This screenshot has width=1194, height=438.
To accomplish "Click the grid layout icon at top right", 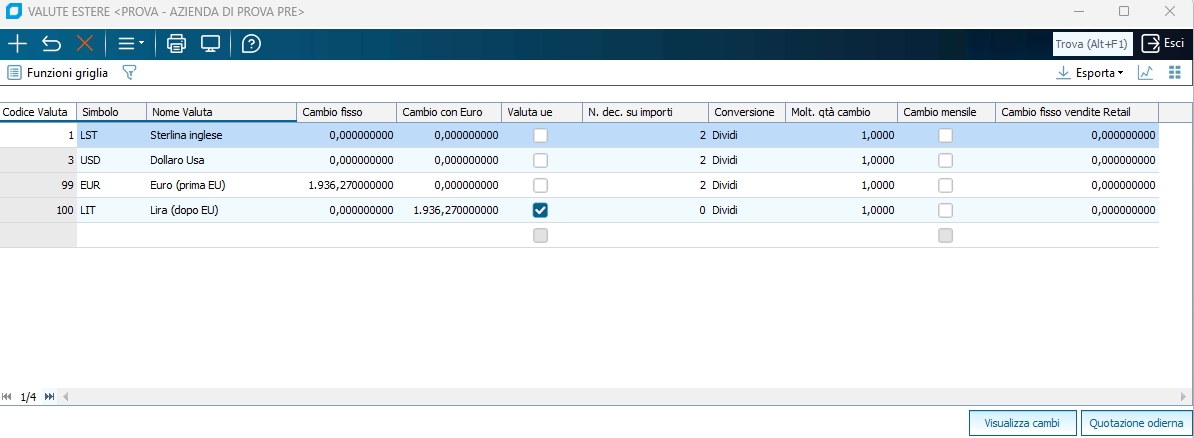I will pyautogui.click(x=1174, y=72).
